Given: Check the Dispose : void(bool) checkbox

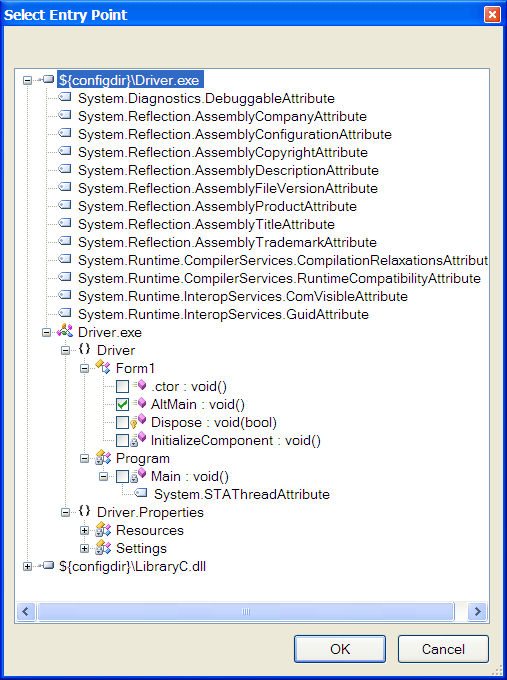Looking at the screenshot, I should pyautogui.click(x=122, y=422).
